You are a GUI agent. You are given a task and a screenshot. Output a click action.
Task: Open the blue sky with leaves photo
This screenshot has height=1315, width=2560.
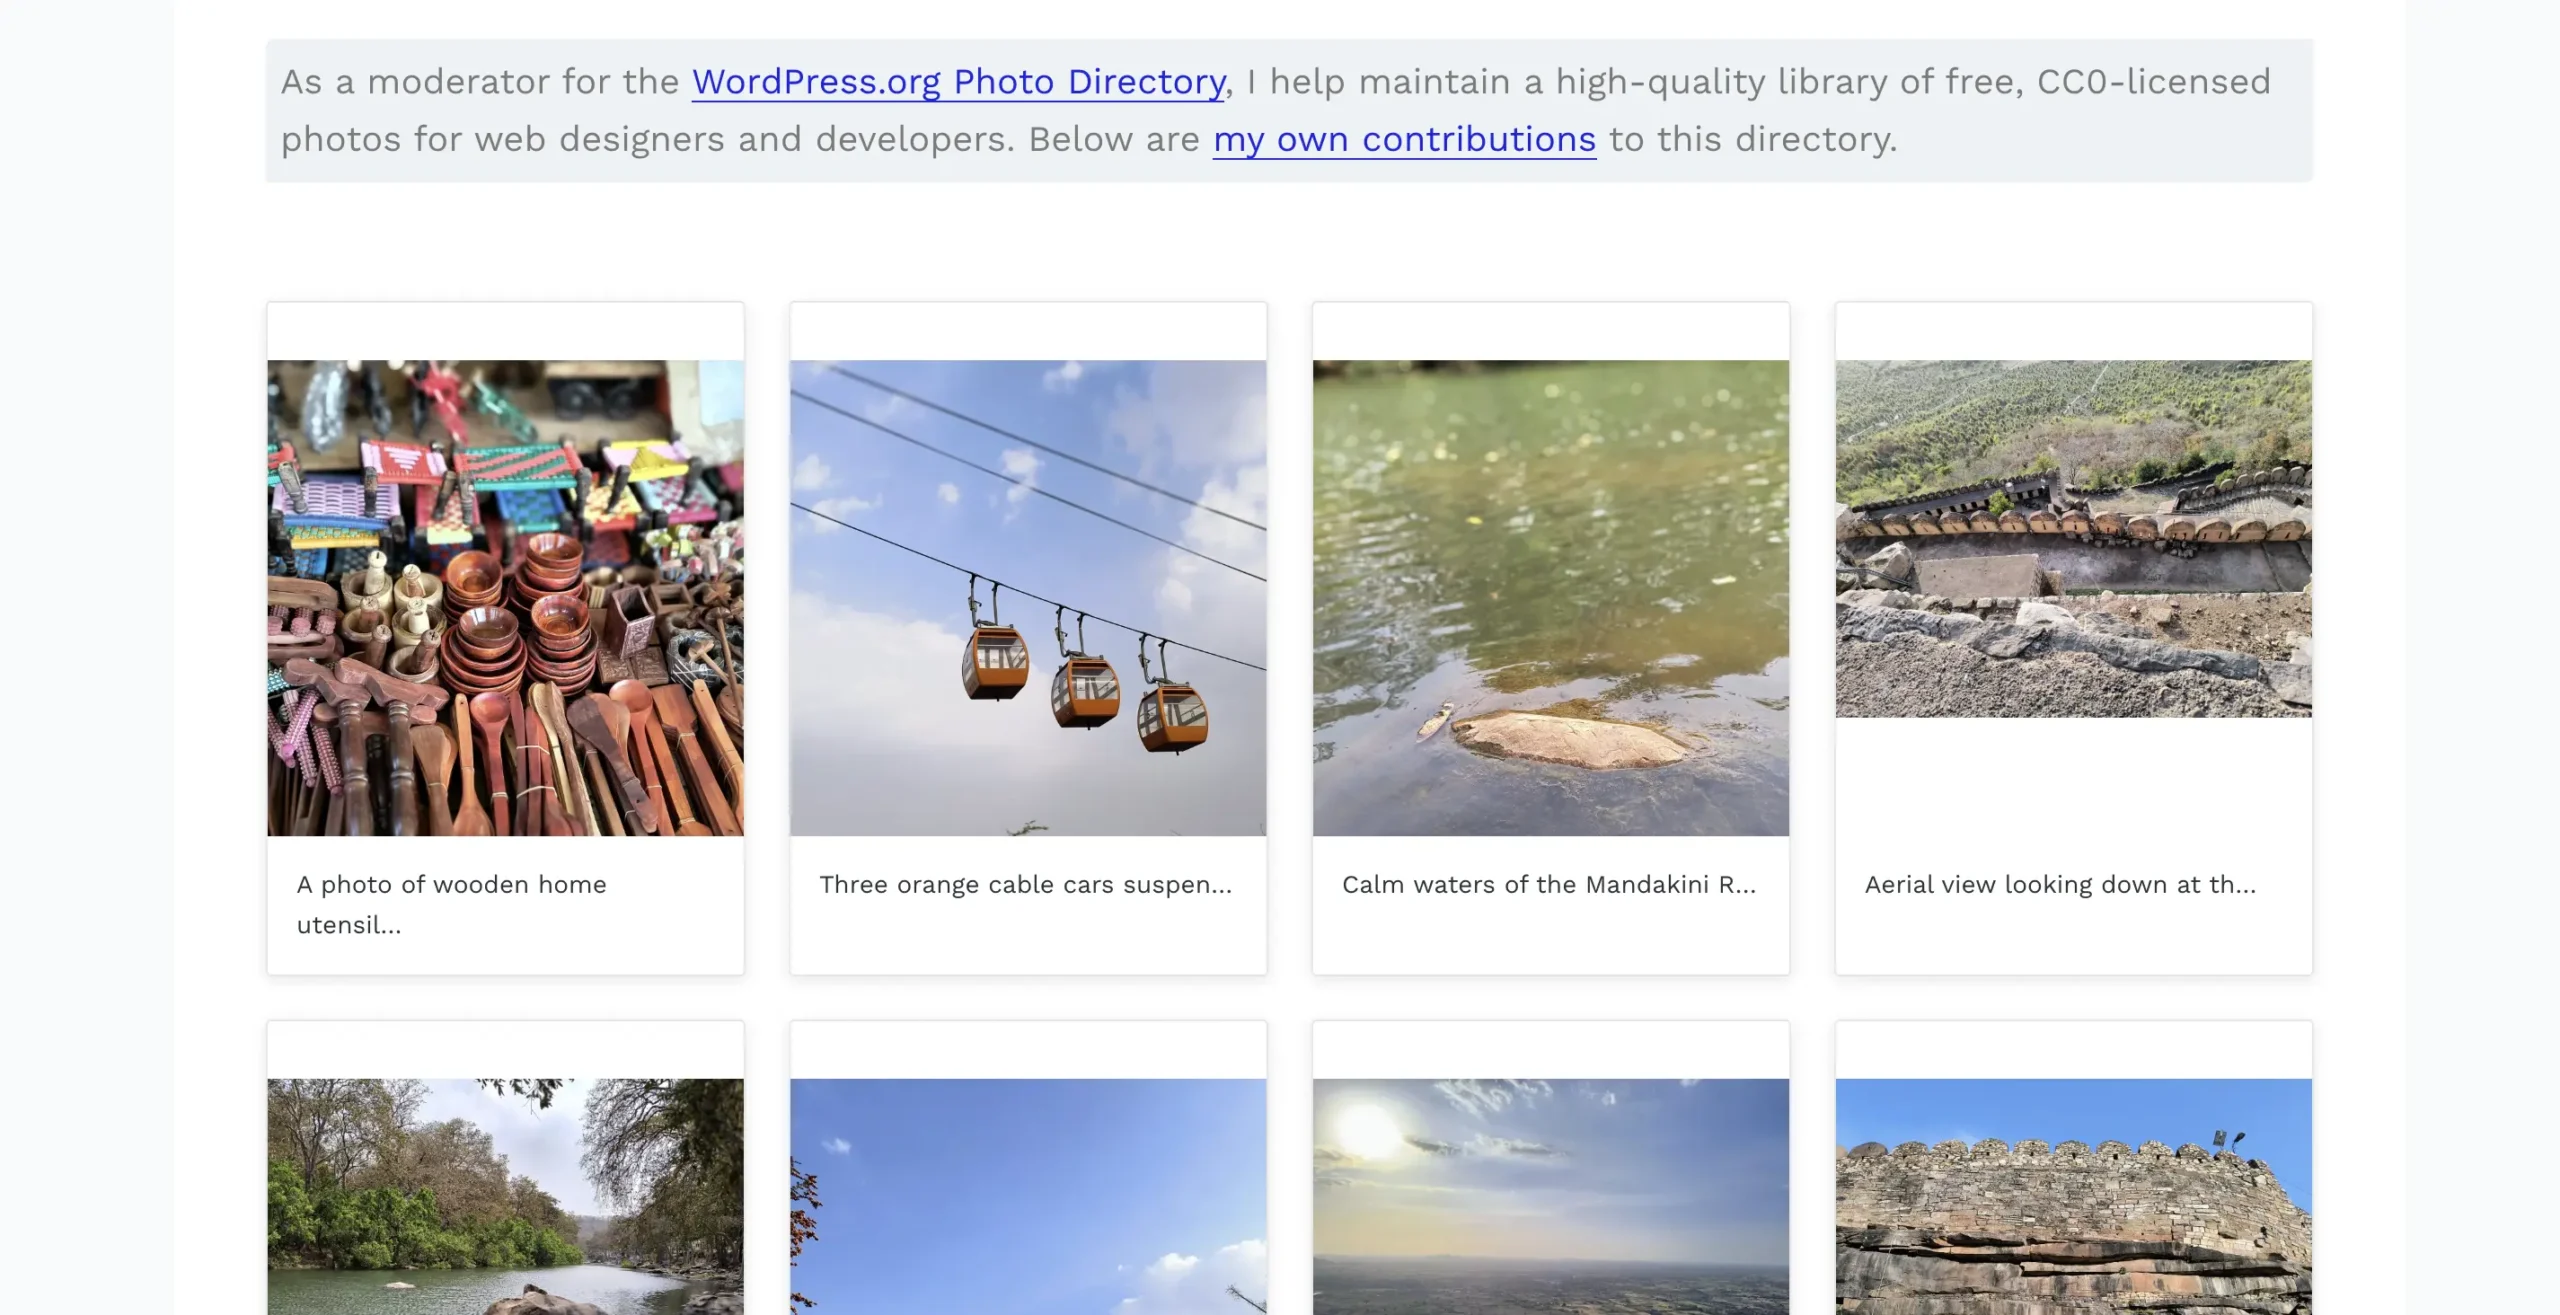(x=1028, y=1196)
